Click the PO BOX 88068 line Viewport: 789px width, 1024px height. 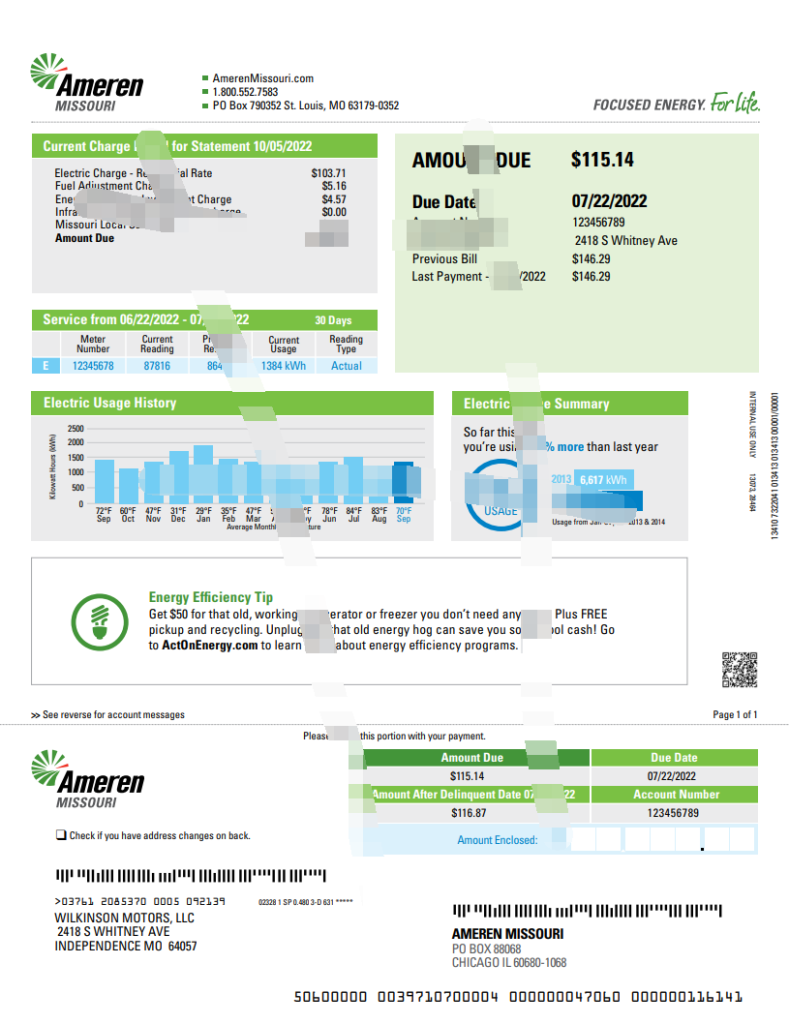(x=487, y=949)
